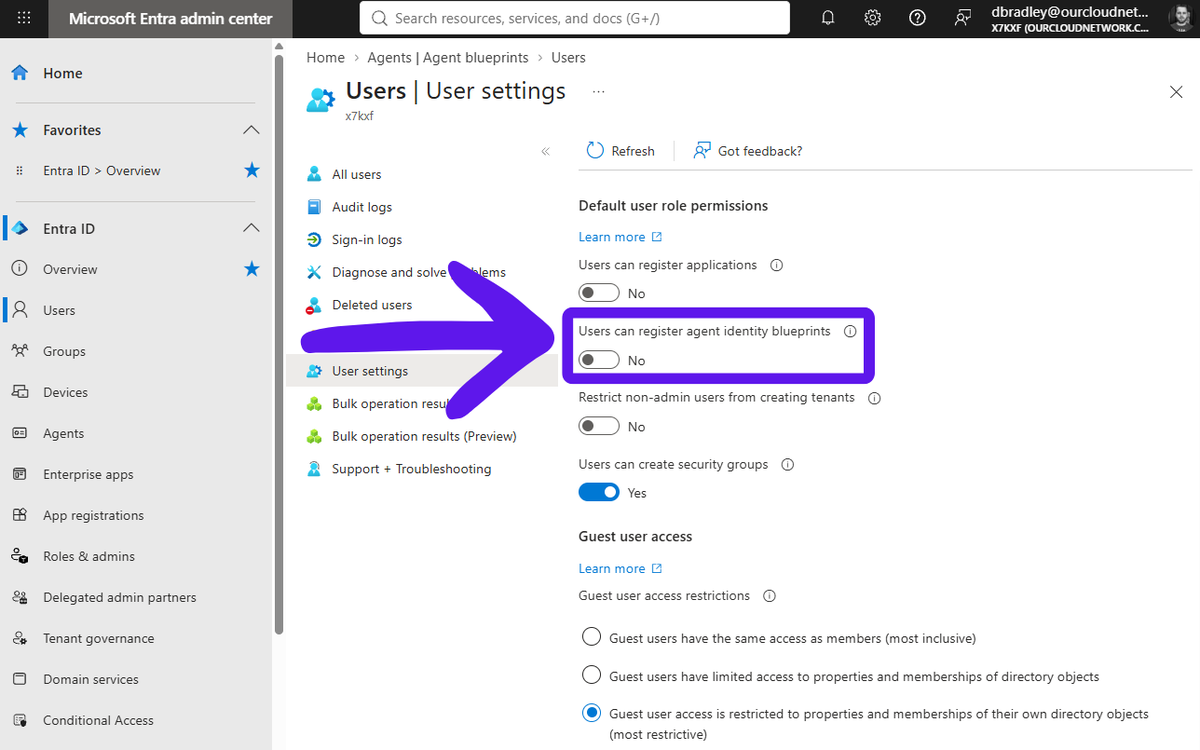The width and height of the screenshot is (1200, 750).
Task: Toggle Restrict non-admin users from creating tenants
Action: tap(599, 426)
